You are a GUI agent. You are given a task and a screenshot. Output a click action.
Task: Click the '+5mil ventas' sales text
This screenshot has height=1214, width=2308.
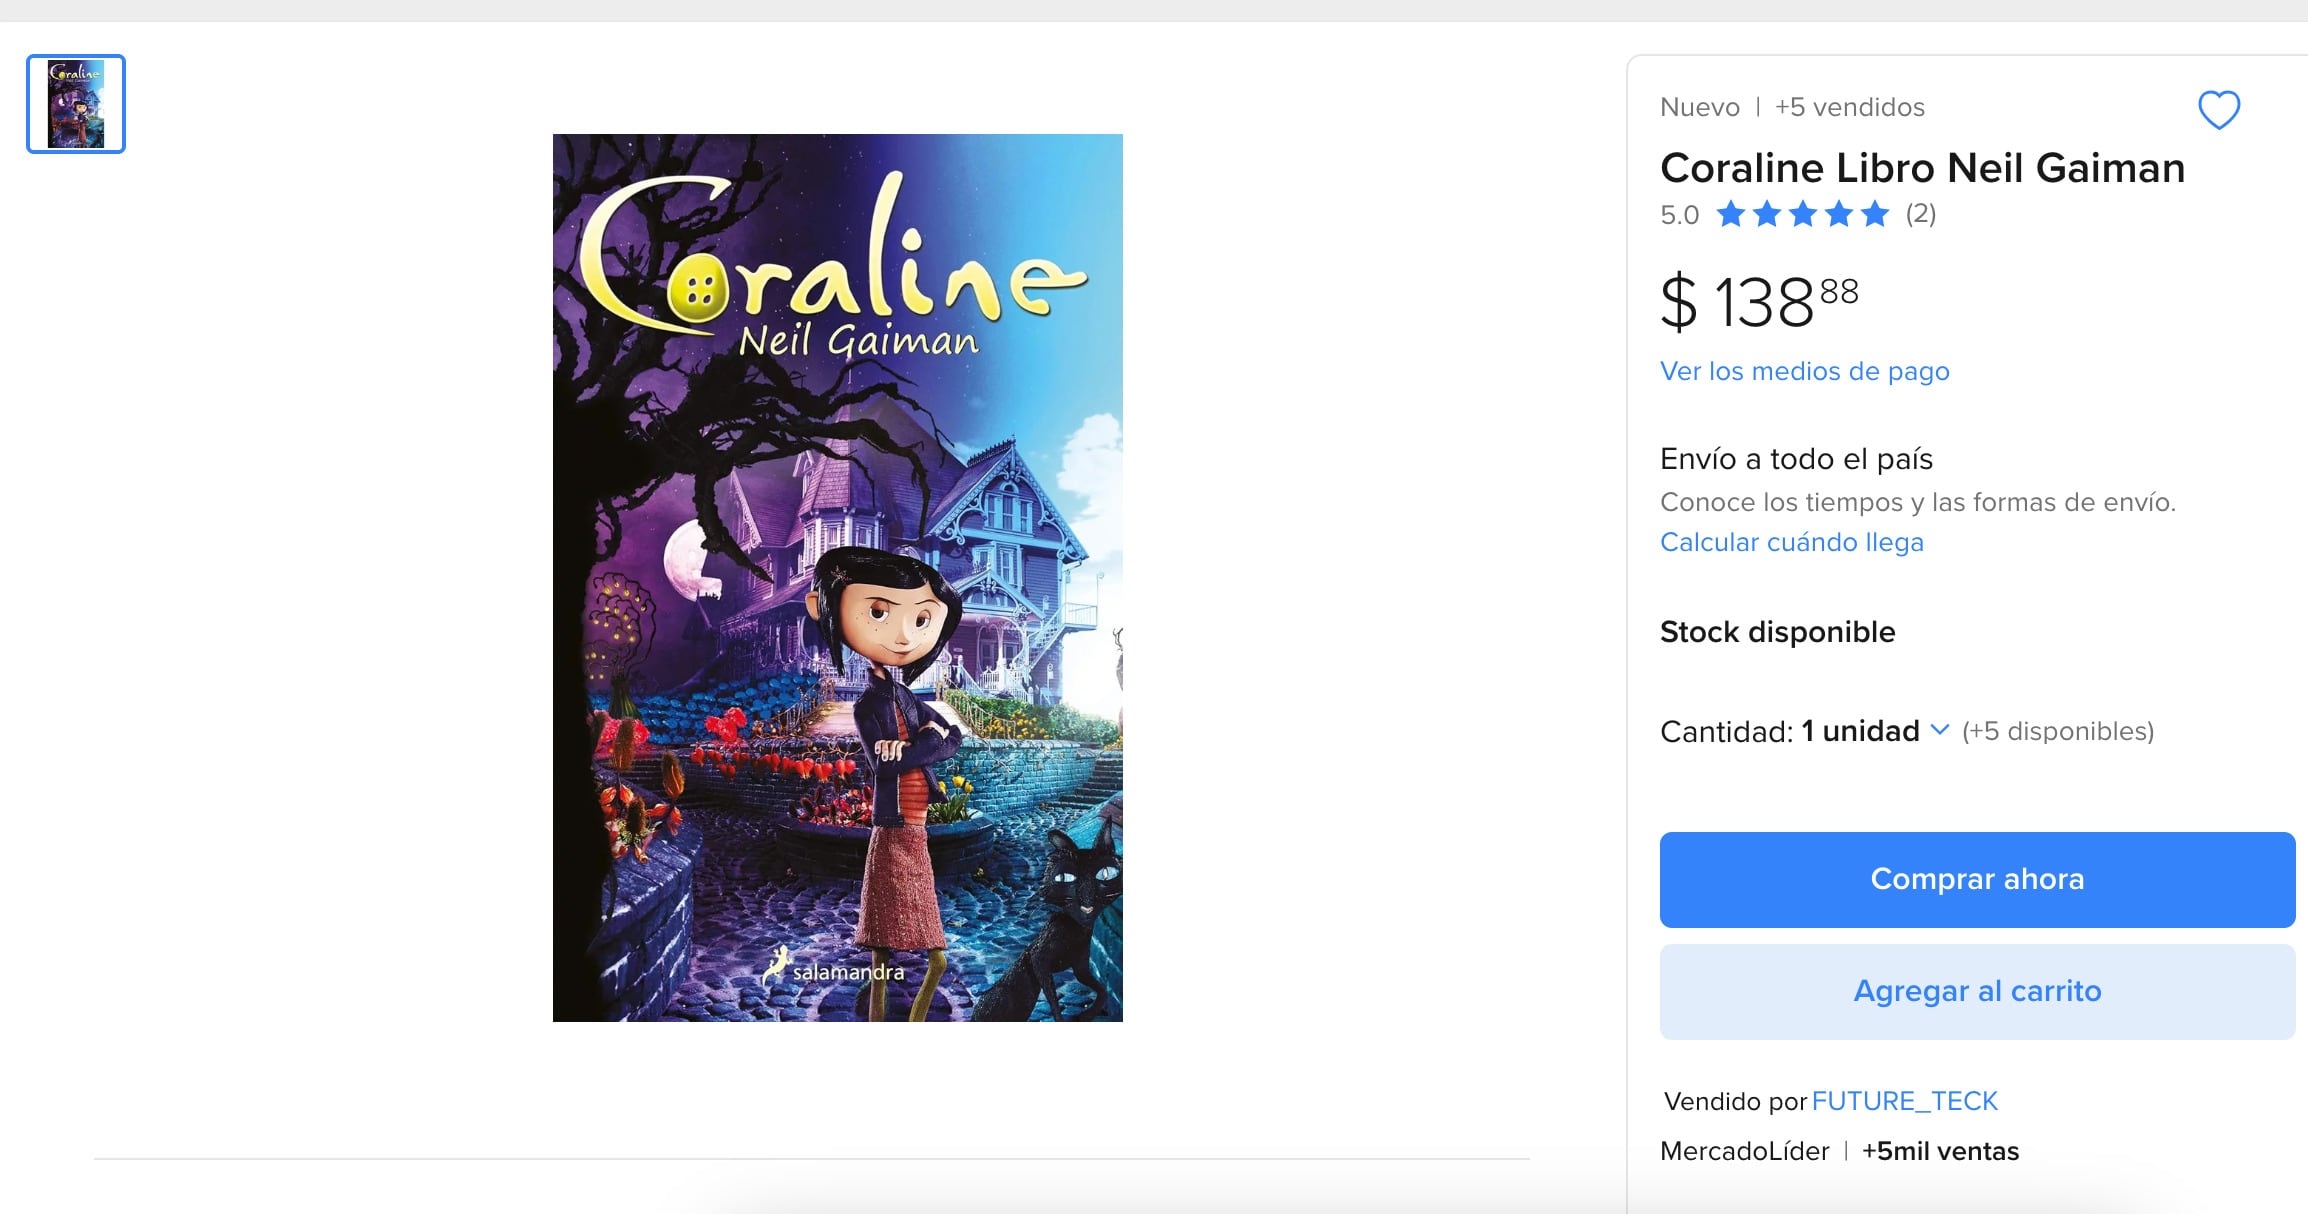coord(1940,1151)
